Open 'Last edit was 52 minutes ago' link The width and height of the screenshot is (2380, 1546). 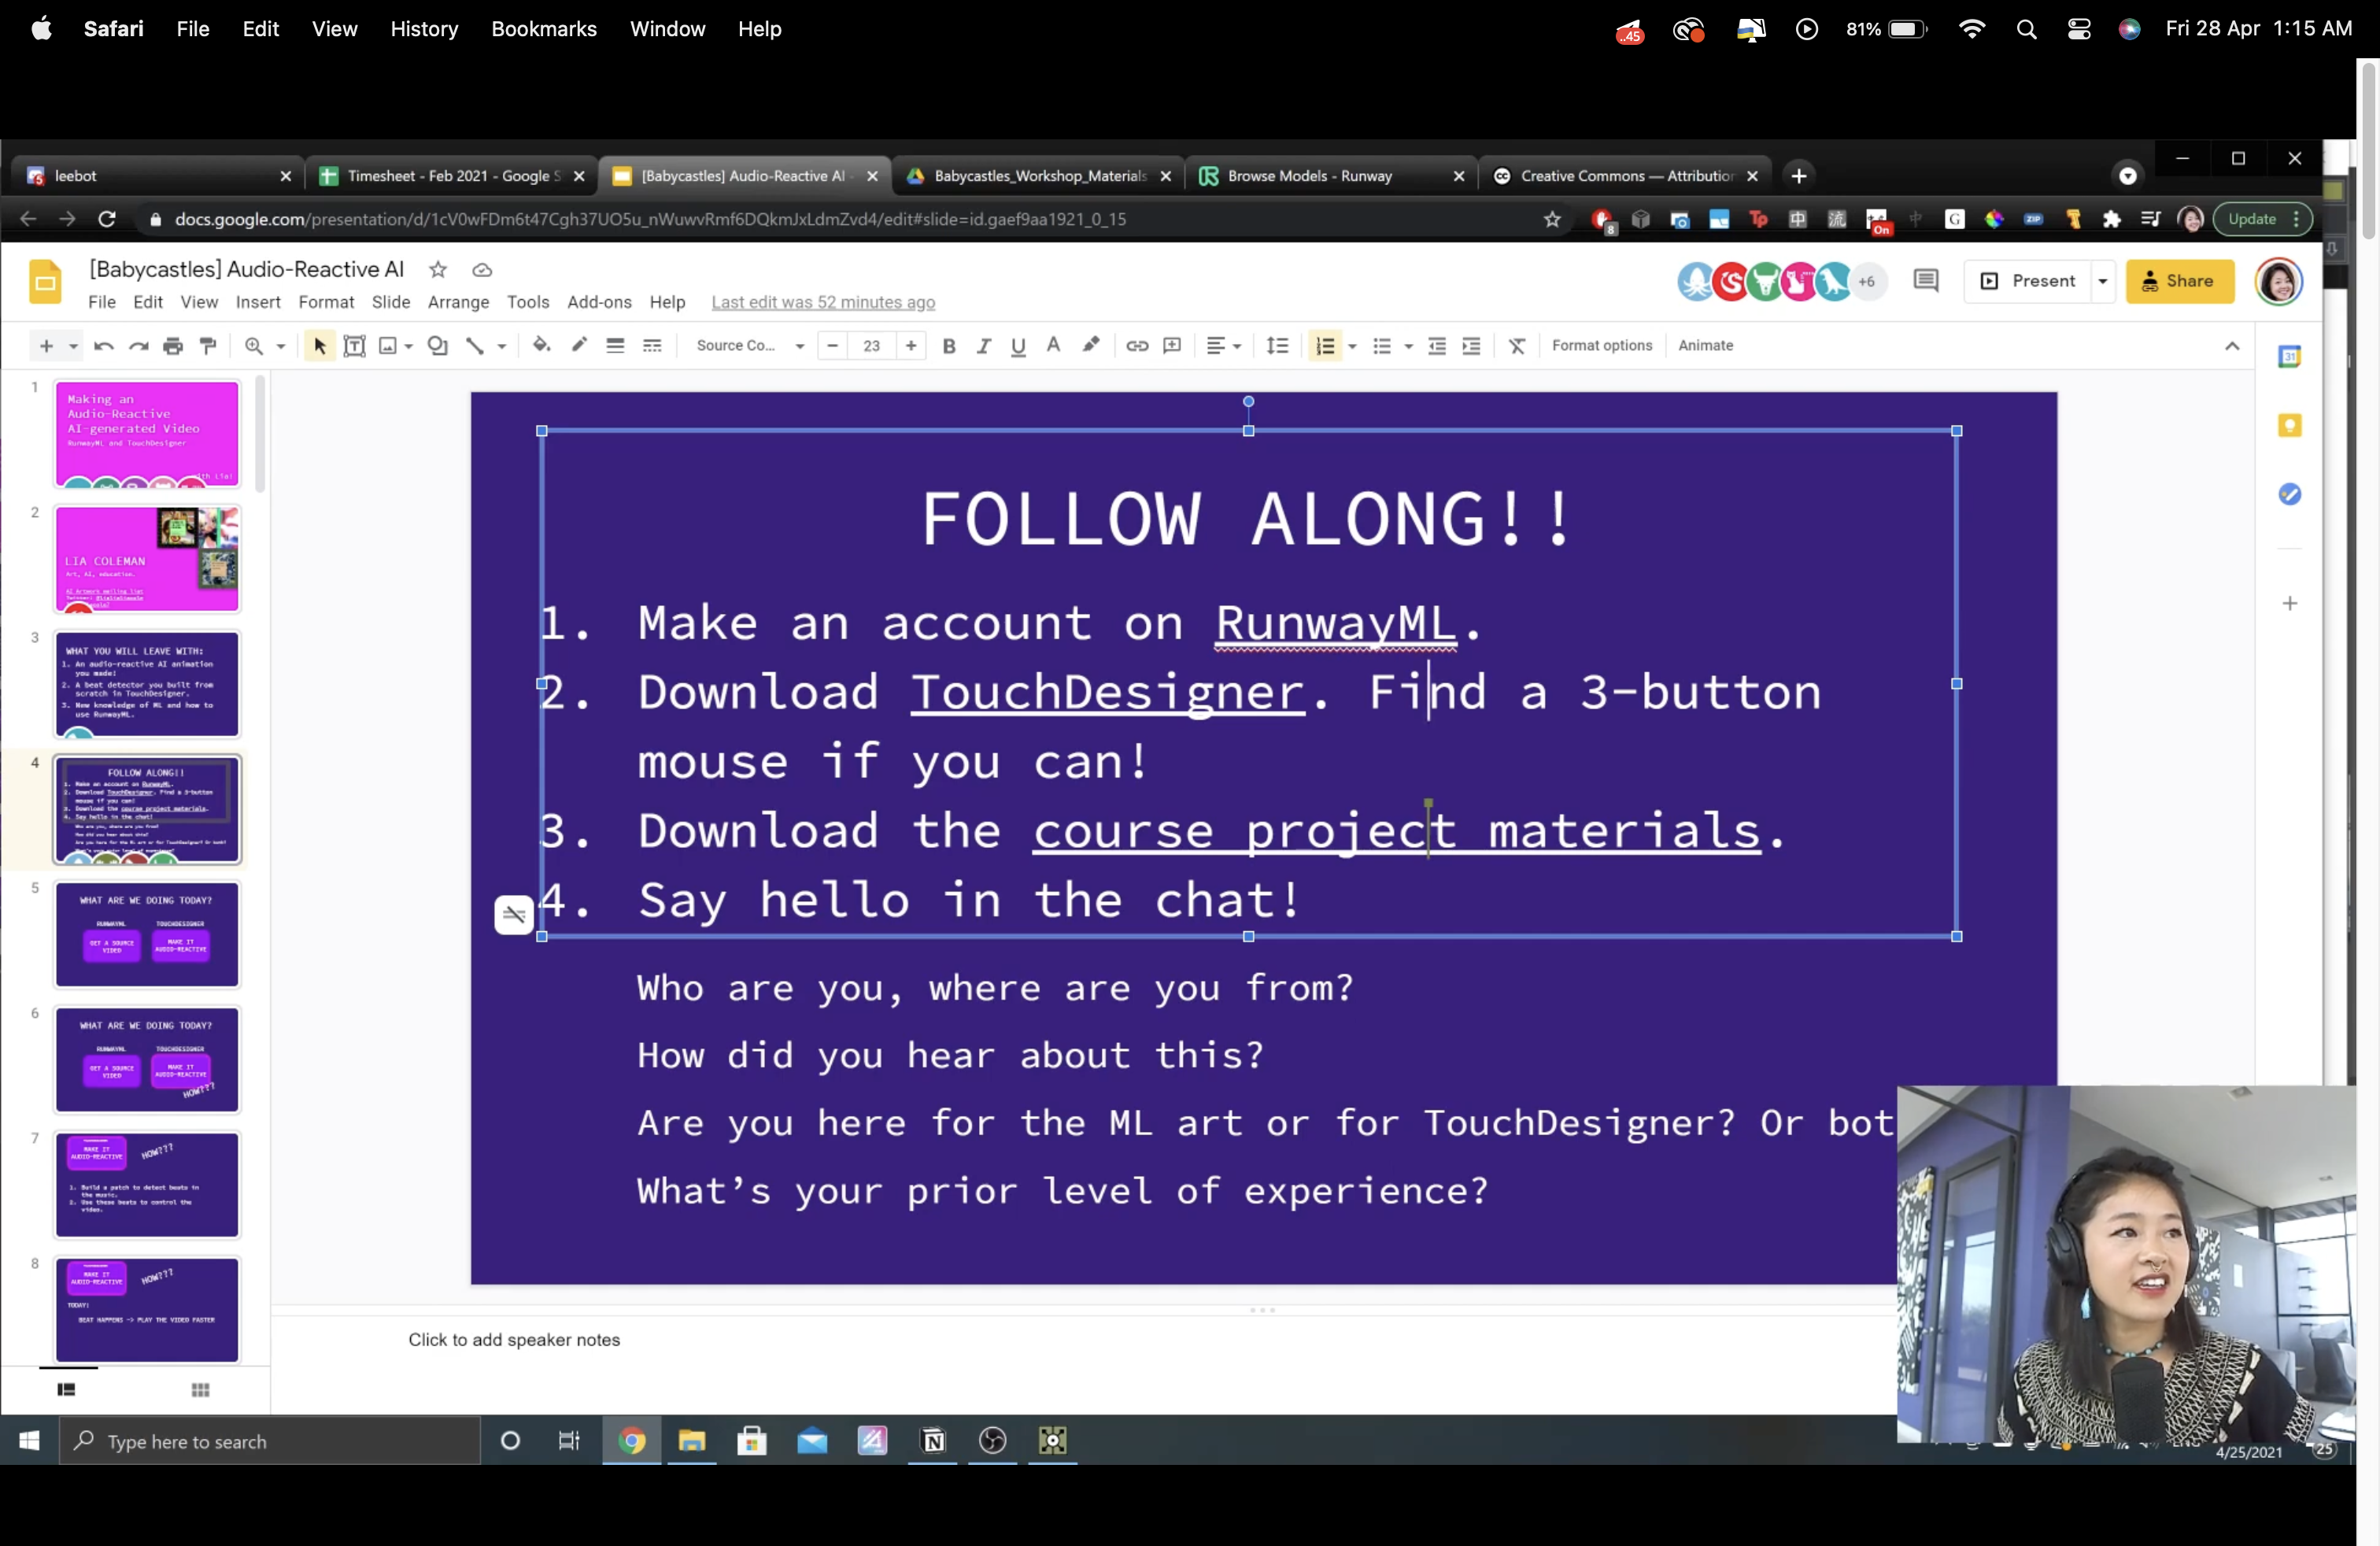[823, 302]
